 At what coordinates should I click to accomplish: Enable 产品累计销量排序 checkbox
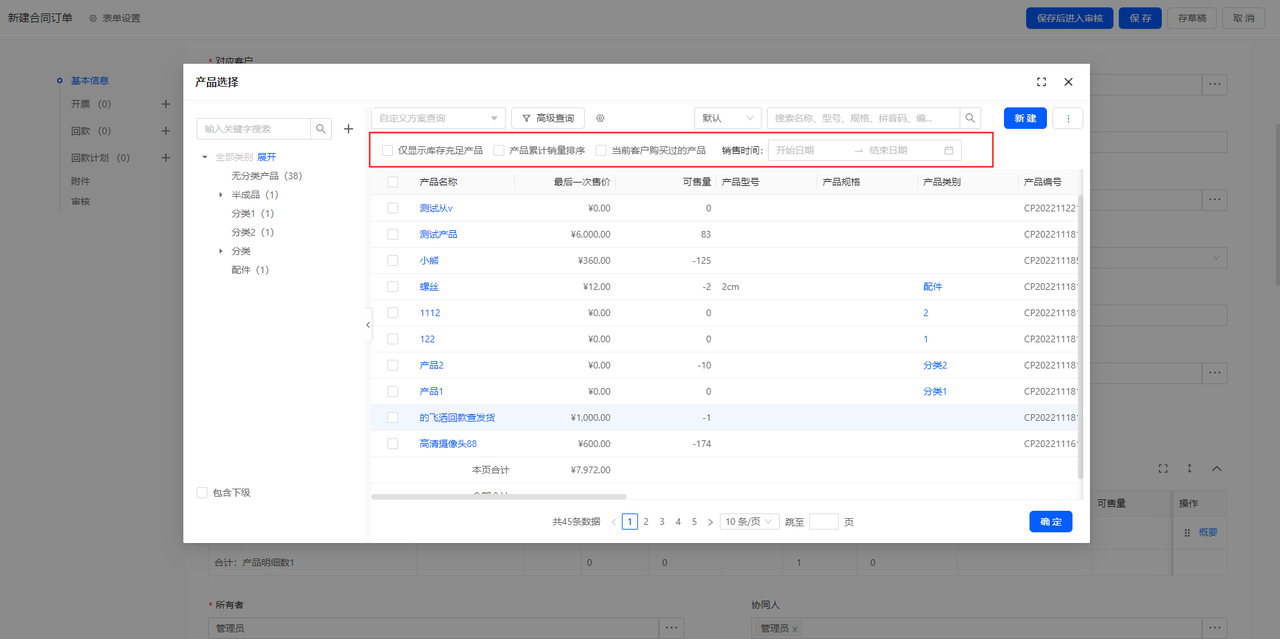tap(499, 150)
